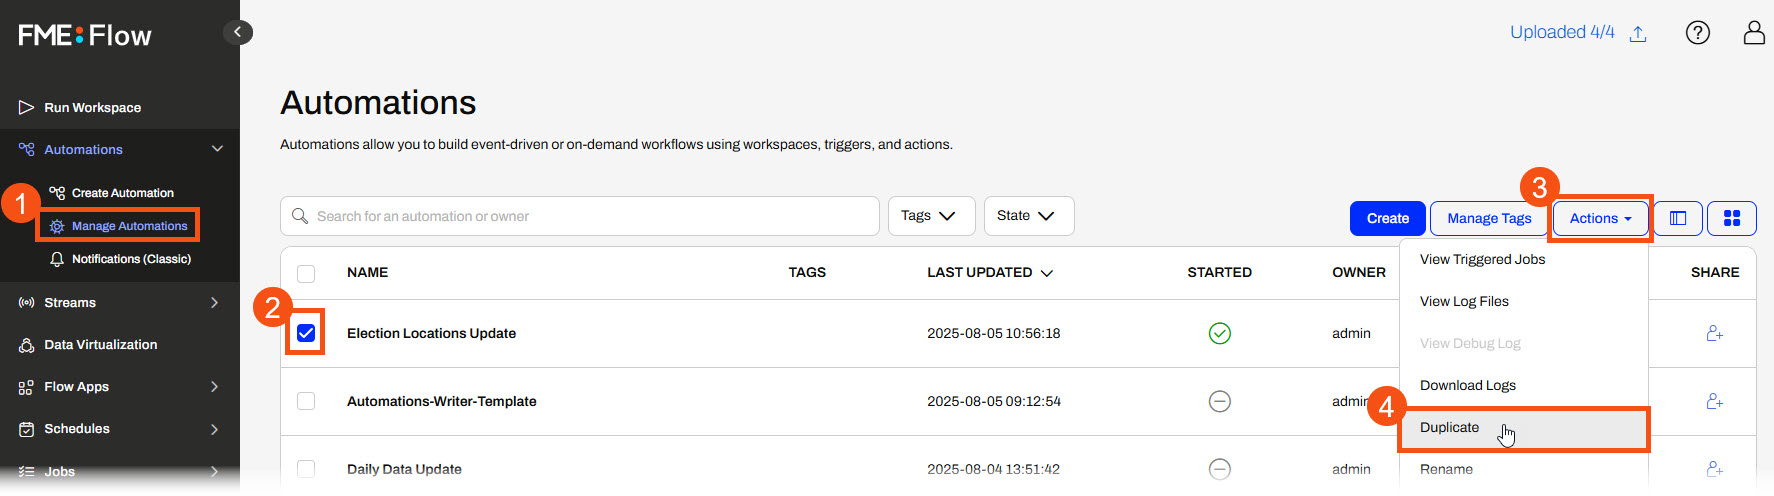The image size is (1774, 496).
Task: Collapse the sidebar with the chevron button
Action: coord(237,32)
